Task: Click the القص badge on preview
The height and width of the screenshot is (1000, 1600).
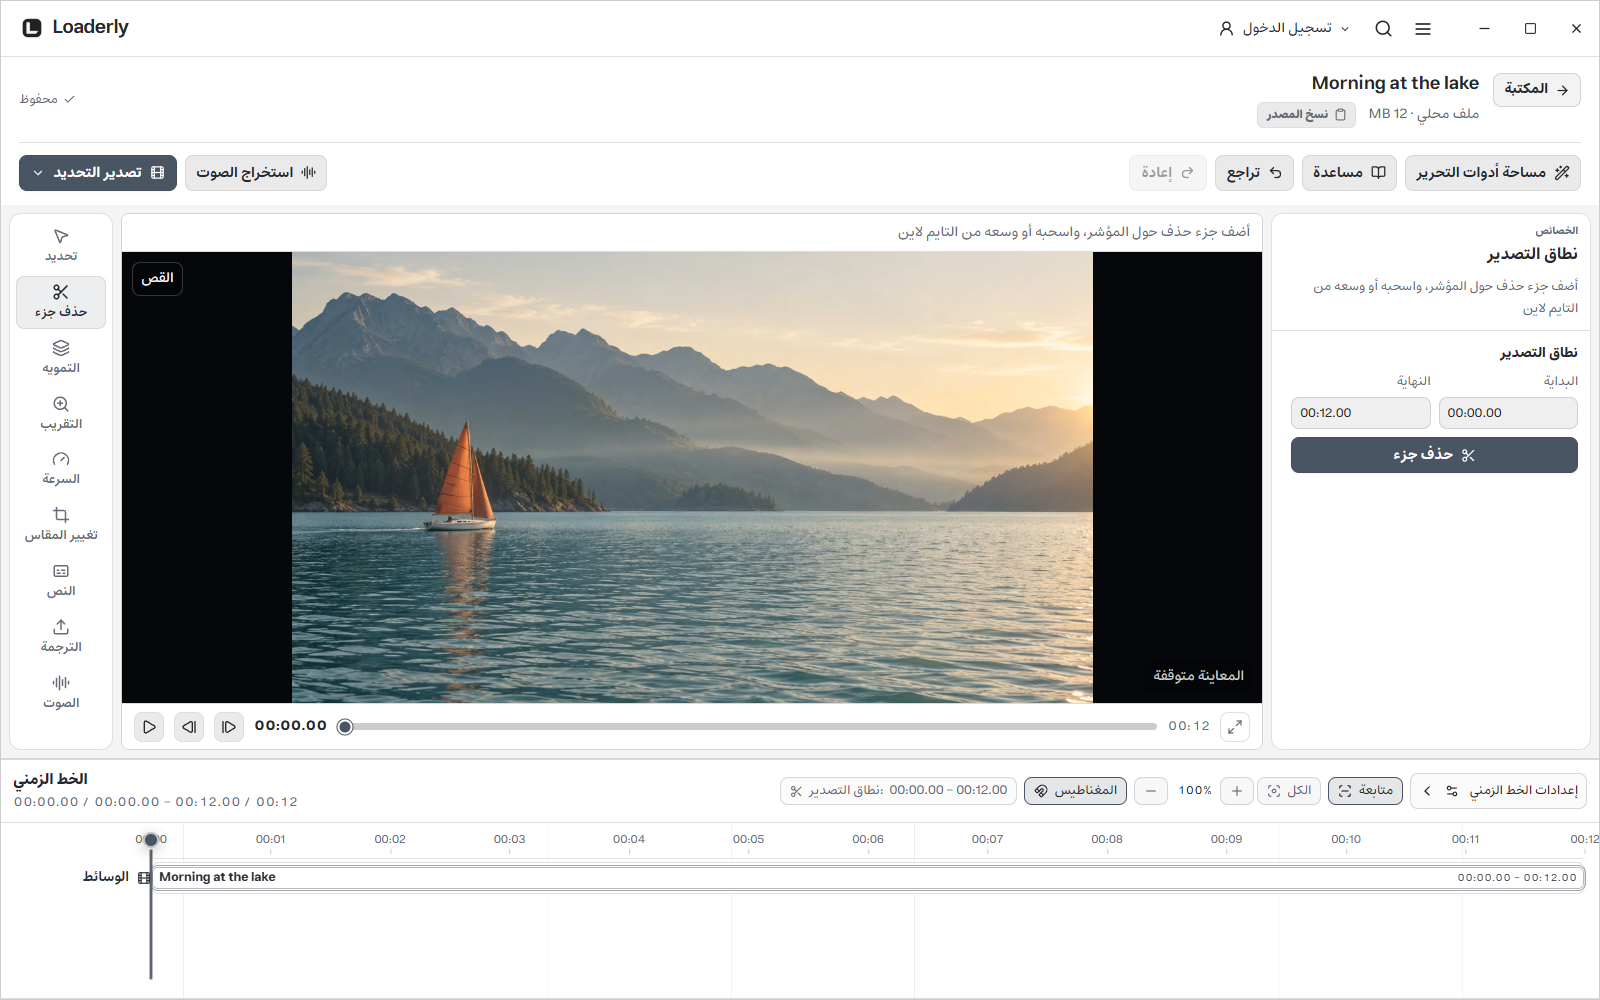Action: [157, 278]
